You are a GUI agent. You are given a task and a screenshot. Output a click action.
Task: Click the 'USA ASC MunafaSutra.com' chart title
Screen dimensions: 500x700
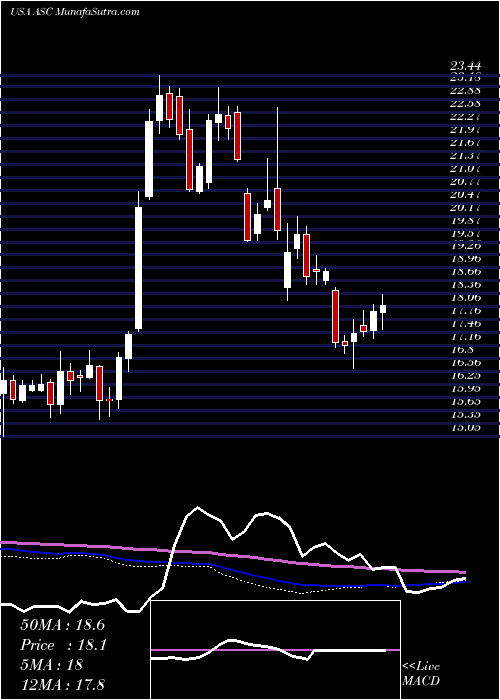click(75, 12)
